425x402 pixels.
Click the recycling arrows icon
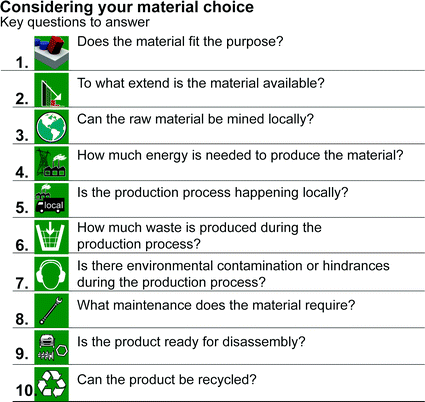pyautogui.click(x=51, y=384)
